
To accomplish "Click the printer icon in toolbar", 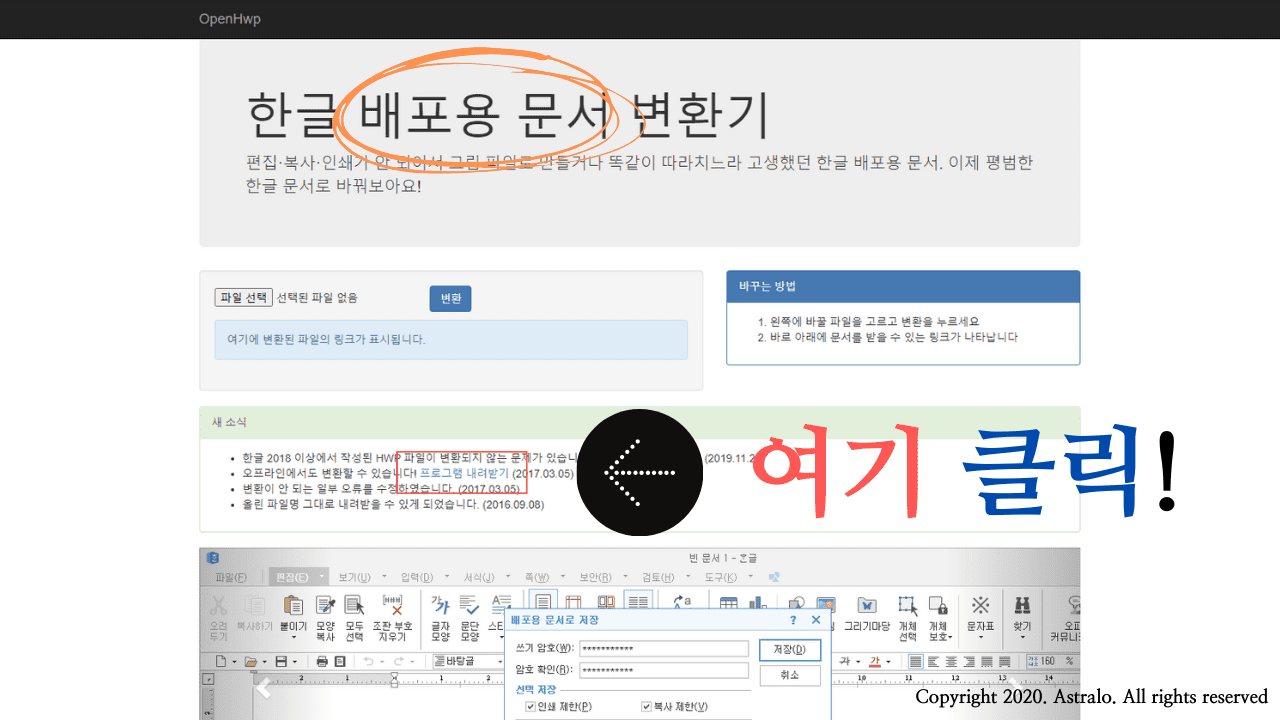I will coord(322,661).
